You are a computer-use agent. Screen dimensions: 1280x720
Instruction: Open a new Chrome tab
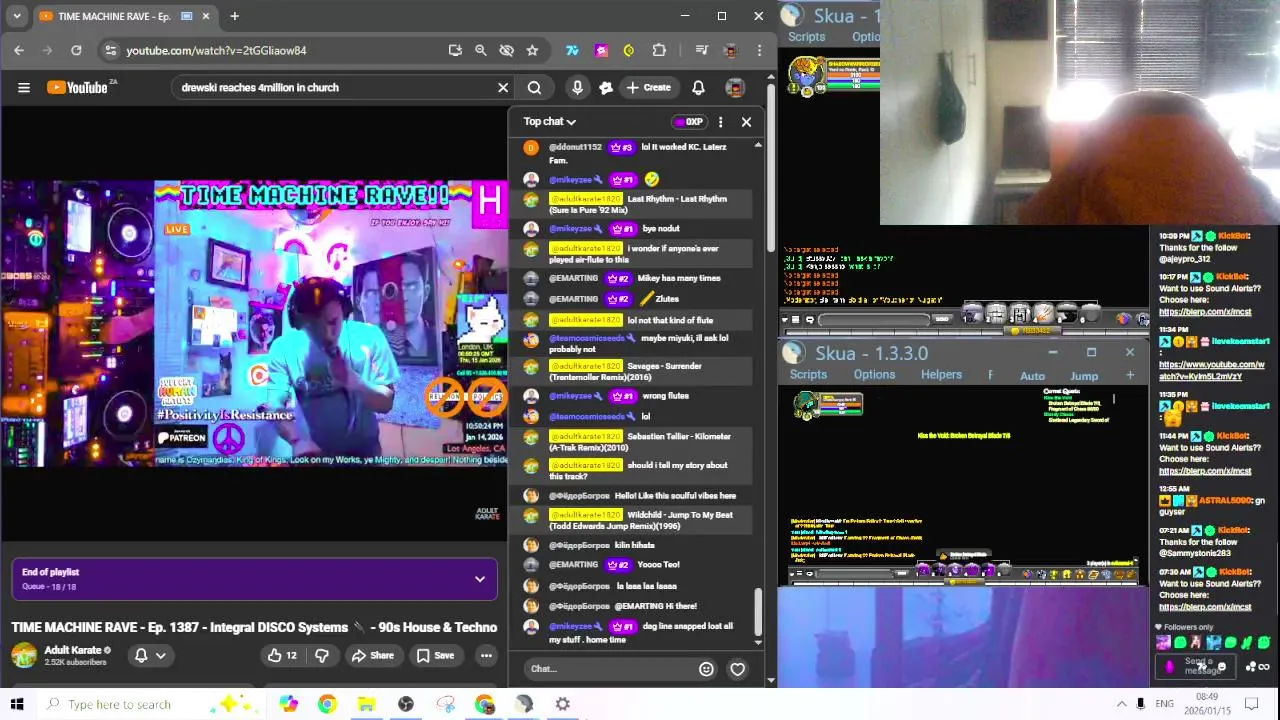pyautogui.click(x=234, y=16)
